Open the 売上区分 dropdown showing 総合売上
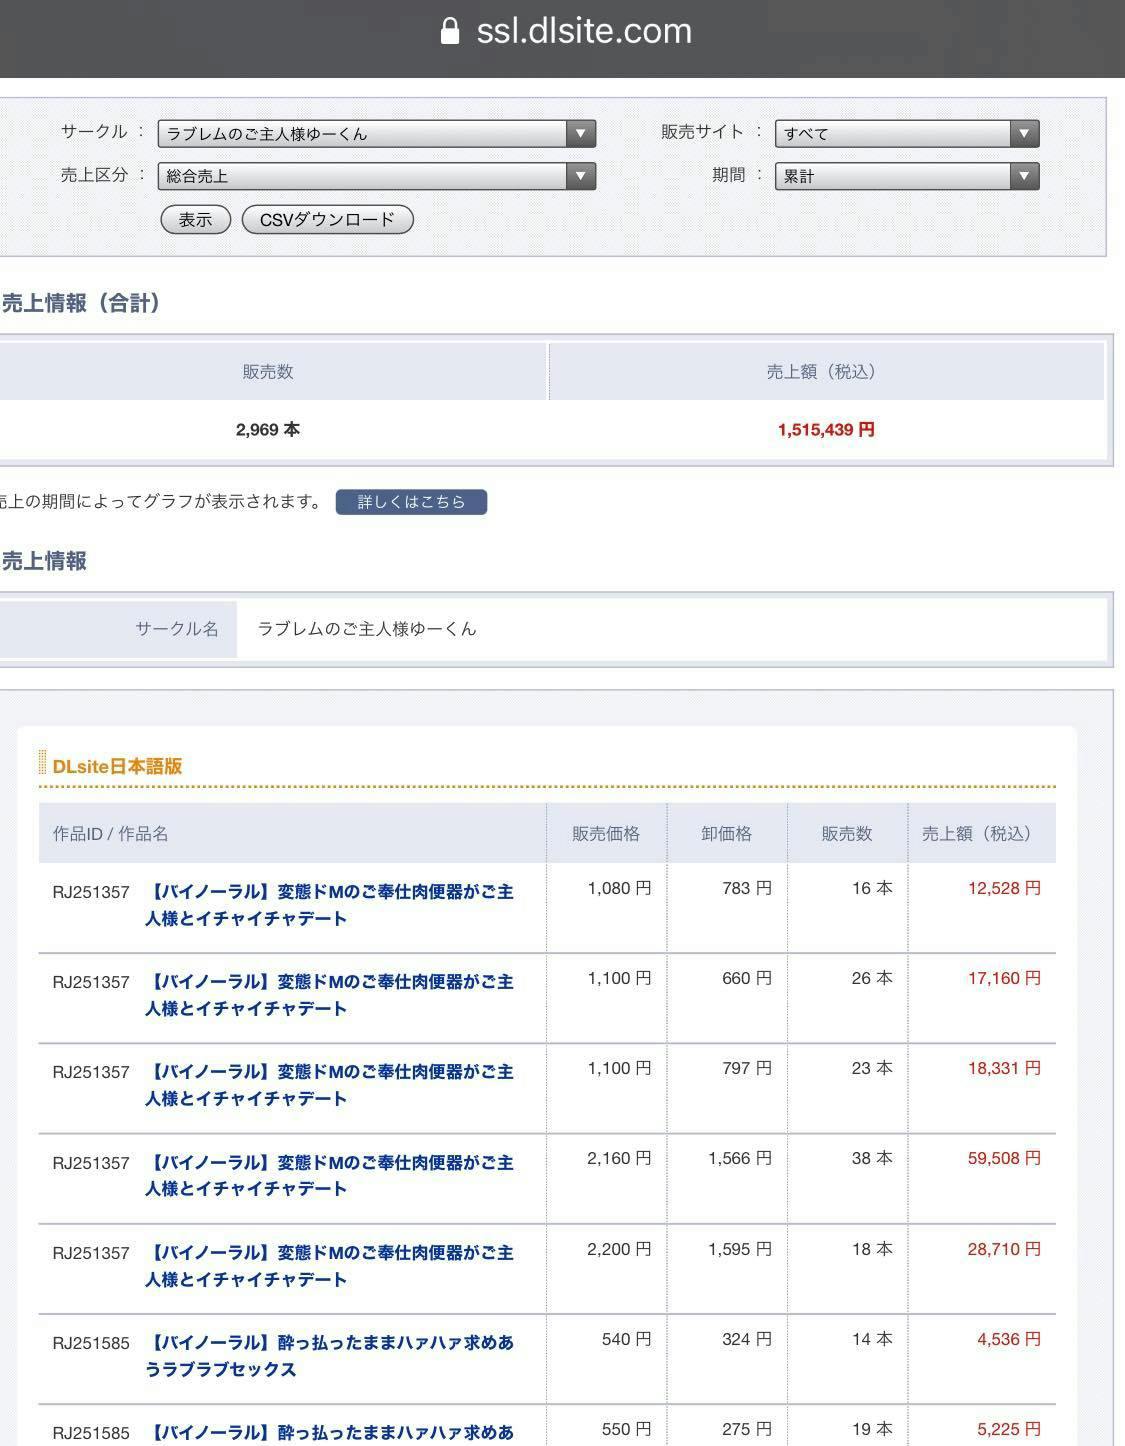Screen dimensions: 1125x1446 pos(377,176)
